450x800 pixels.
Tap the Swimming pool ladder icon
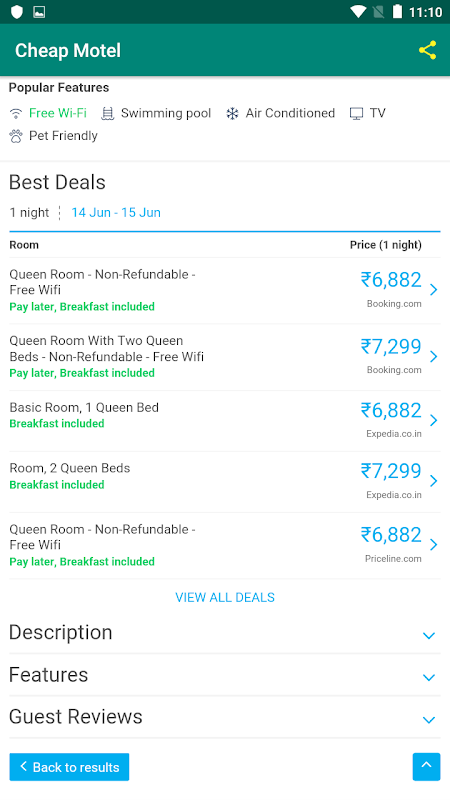tap(107, 113)
